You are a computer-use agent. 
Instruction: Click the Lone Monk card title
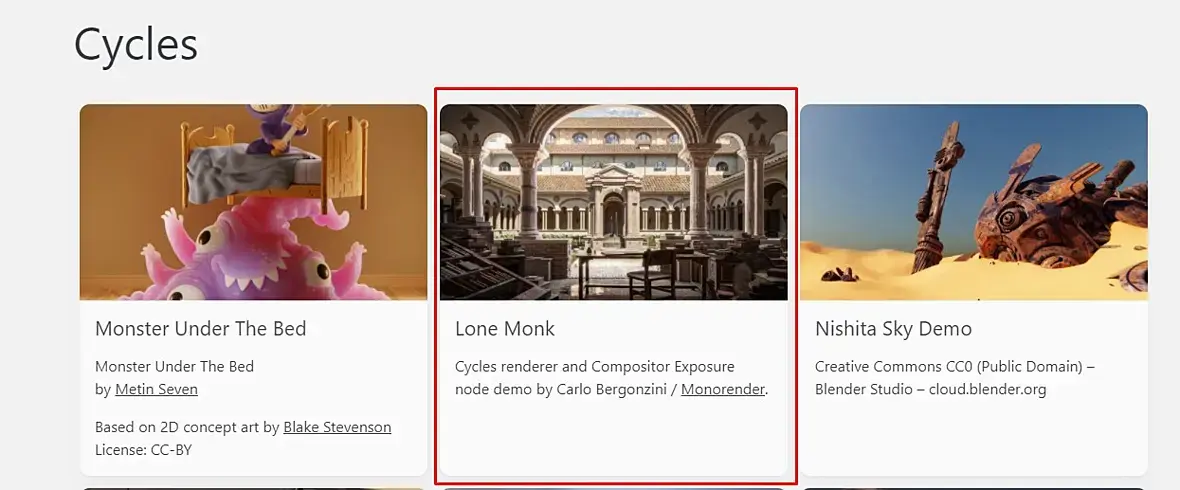(x=504, y=328)
